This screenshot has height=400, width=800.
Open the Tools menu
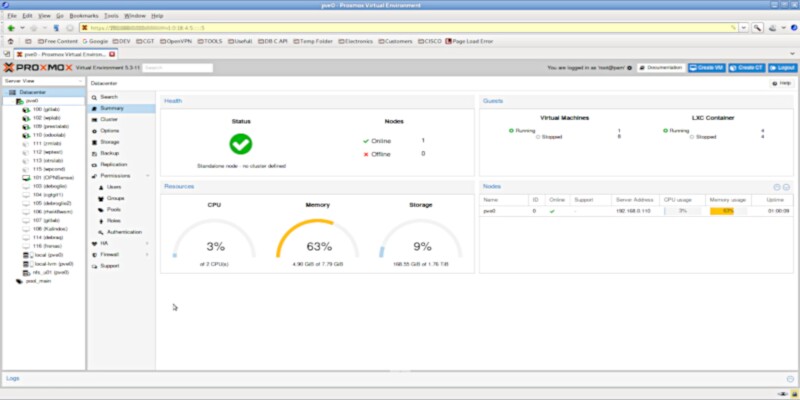[x=111, y=16]
